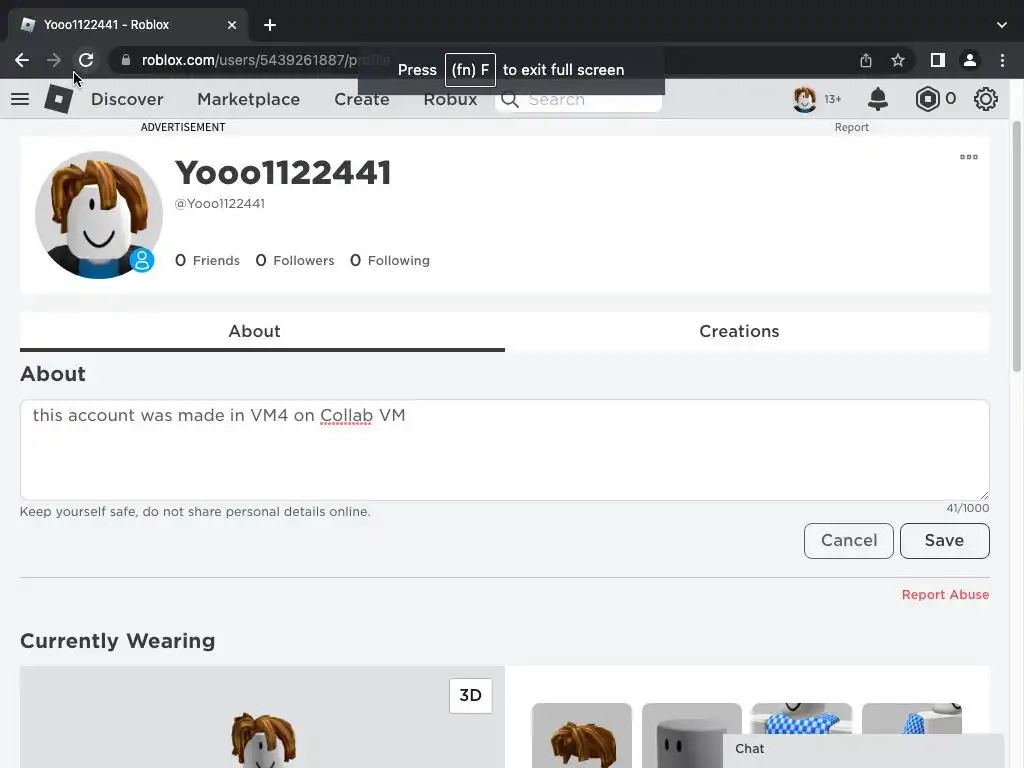Toggle the browser side panel

point(938,60)
